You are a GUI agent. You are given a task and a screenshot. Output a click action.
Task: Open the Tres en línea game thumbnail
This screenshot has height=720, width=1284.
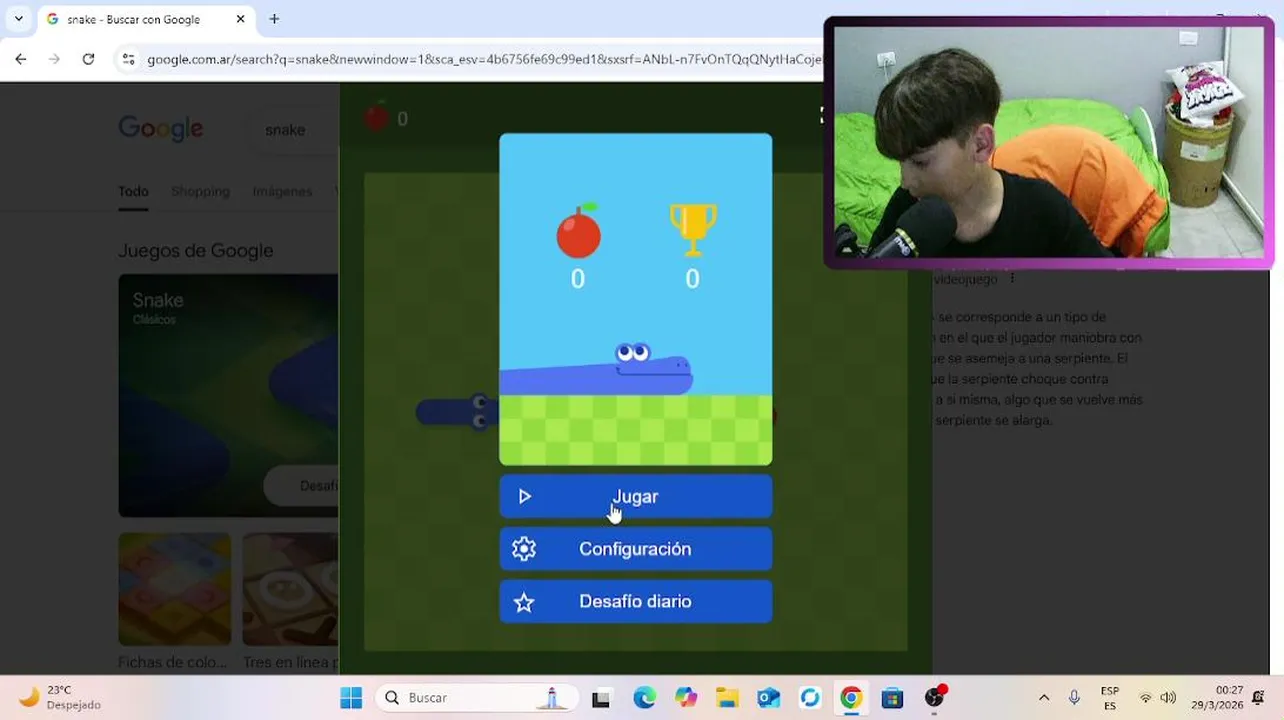tap(290, 589)
